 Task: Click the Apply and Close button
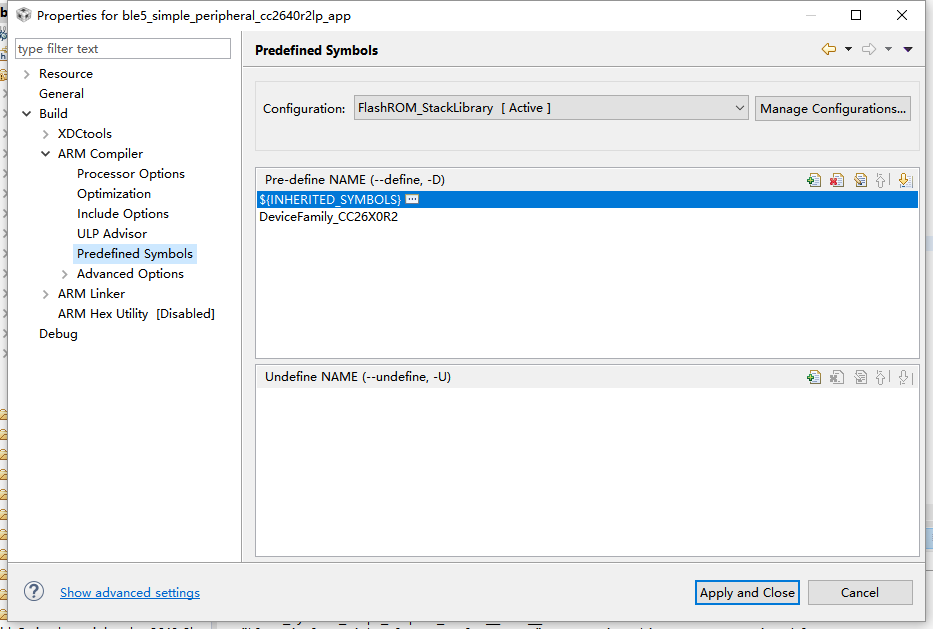point(747,592)
